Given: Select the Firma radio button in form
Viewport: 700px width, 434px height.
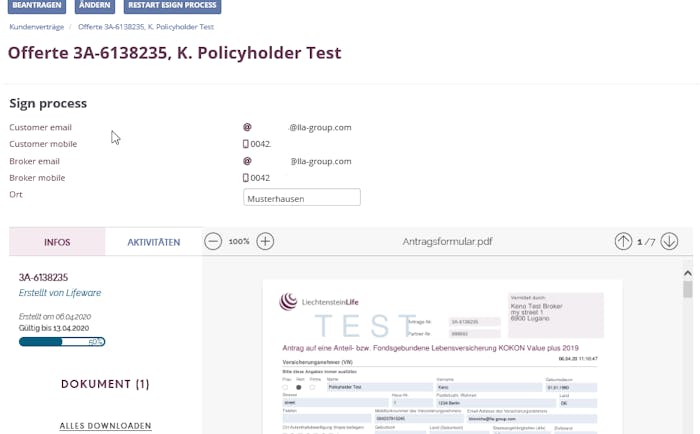Looking at the screenshot, I should (312, 387).
